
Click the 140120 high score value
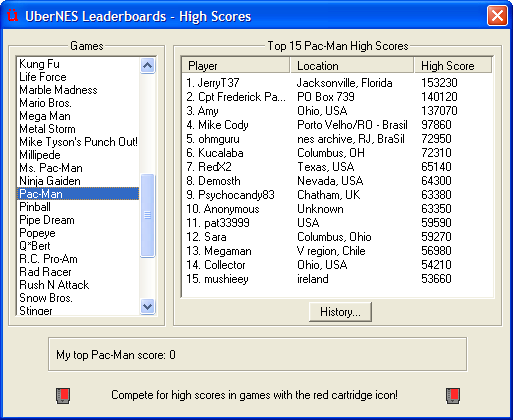(439, 97)
